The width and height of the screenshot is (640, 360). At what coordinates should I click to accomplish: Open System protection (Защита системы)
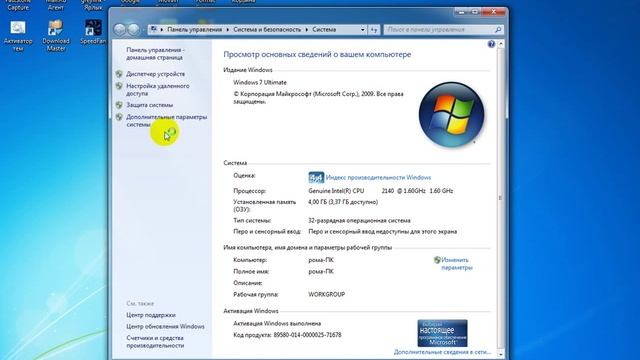pos(149,105)
